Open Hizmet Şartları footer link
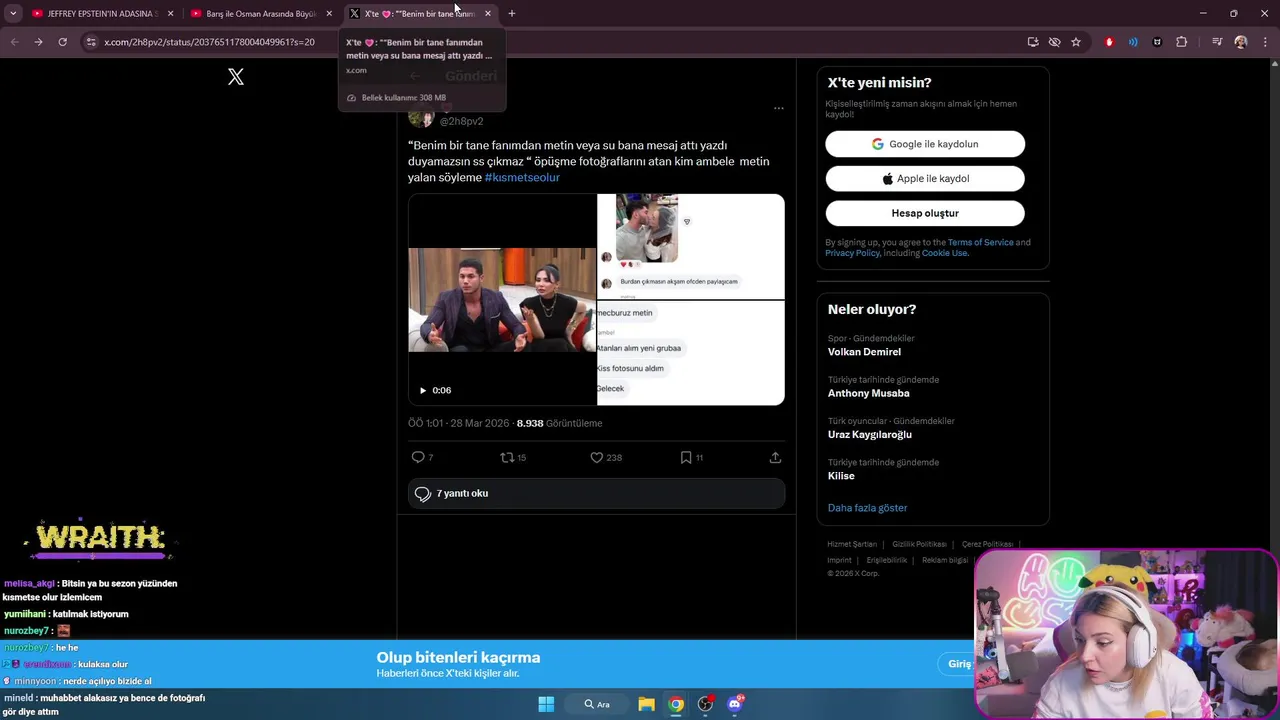Viewport: 1280px width, 720px height. click(x=851, y=544)
